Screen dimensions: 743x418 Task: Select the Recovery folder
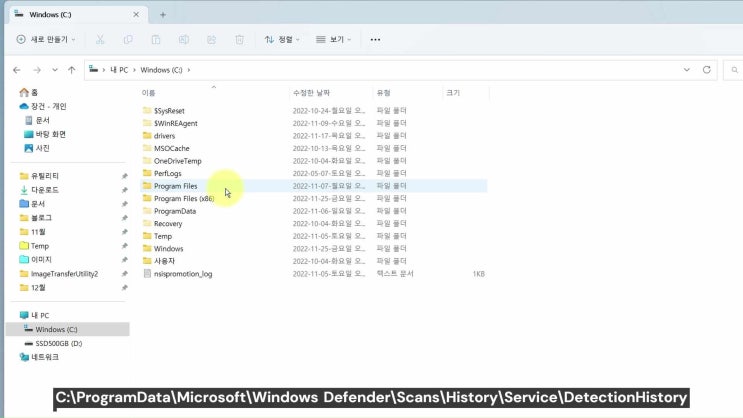tap(168, 224)
